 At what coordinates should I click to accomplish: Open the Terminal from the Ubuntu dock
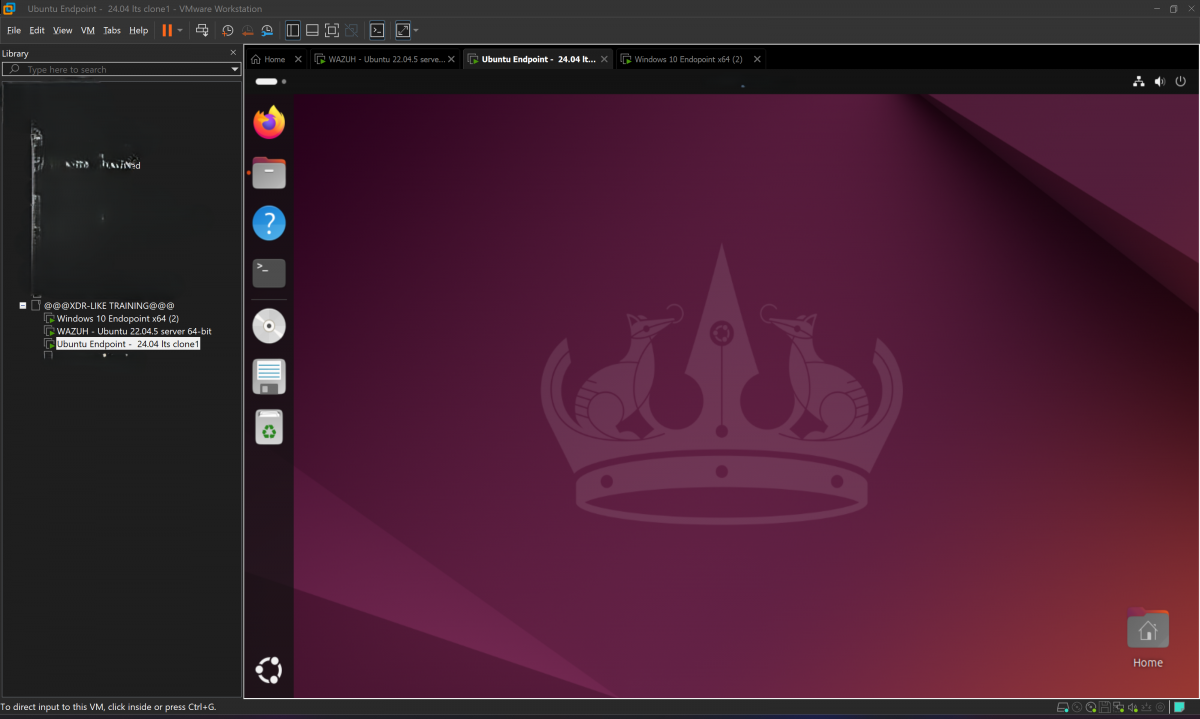[x=268, y=272]
